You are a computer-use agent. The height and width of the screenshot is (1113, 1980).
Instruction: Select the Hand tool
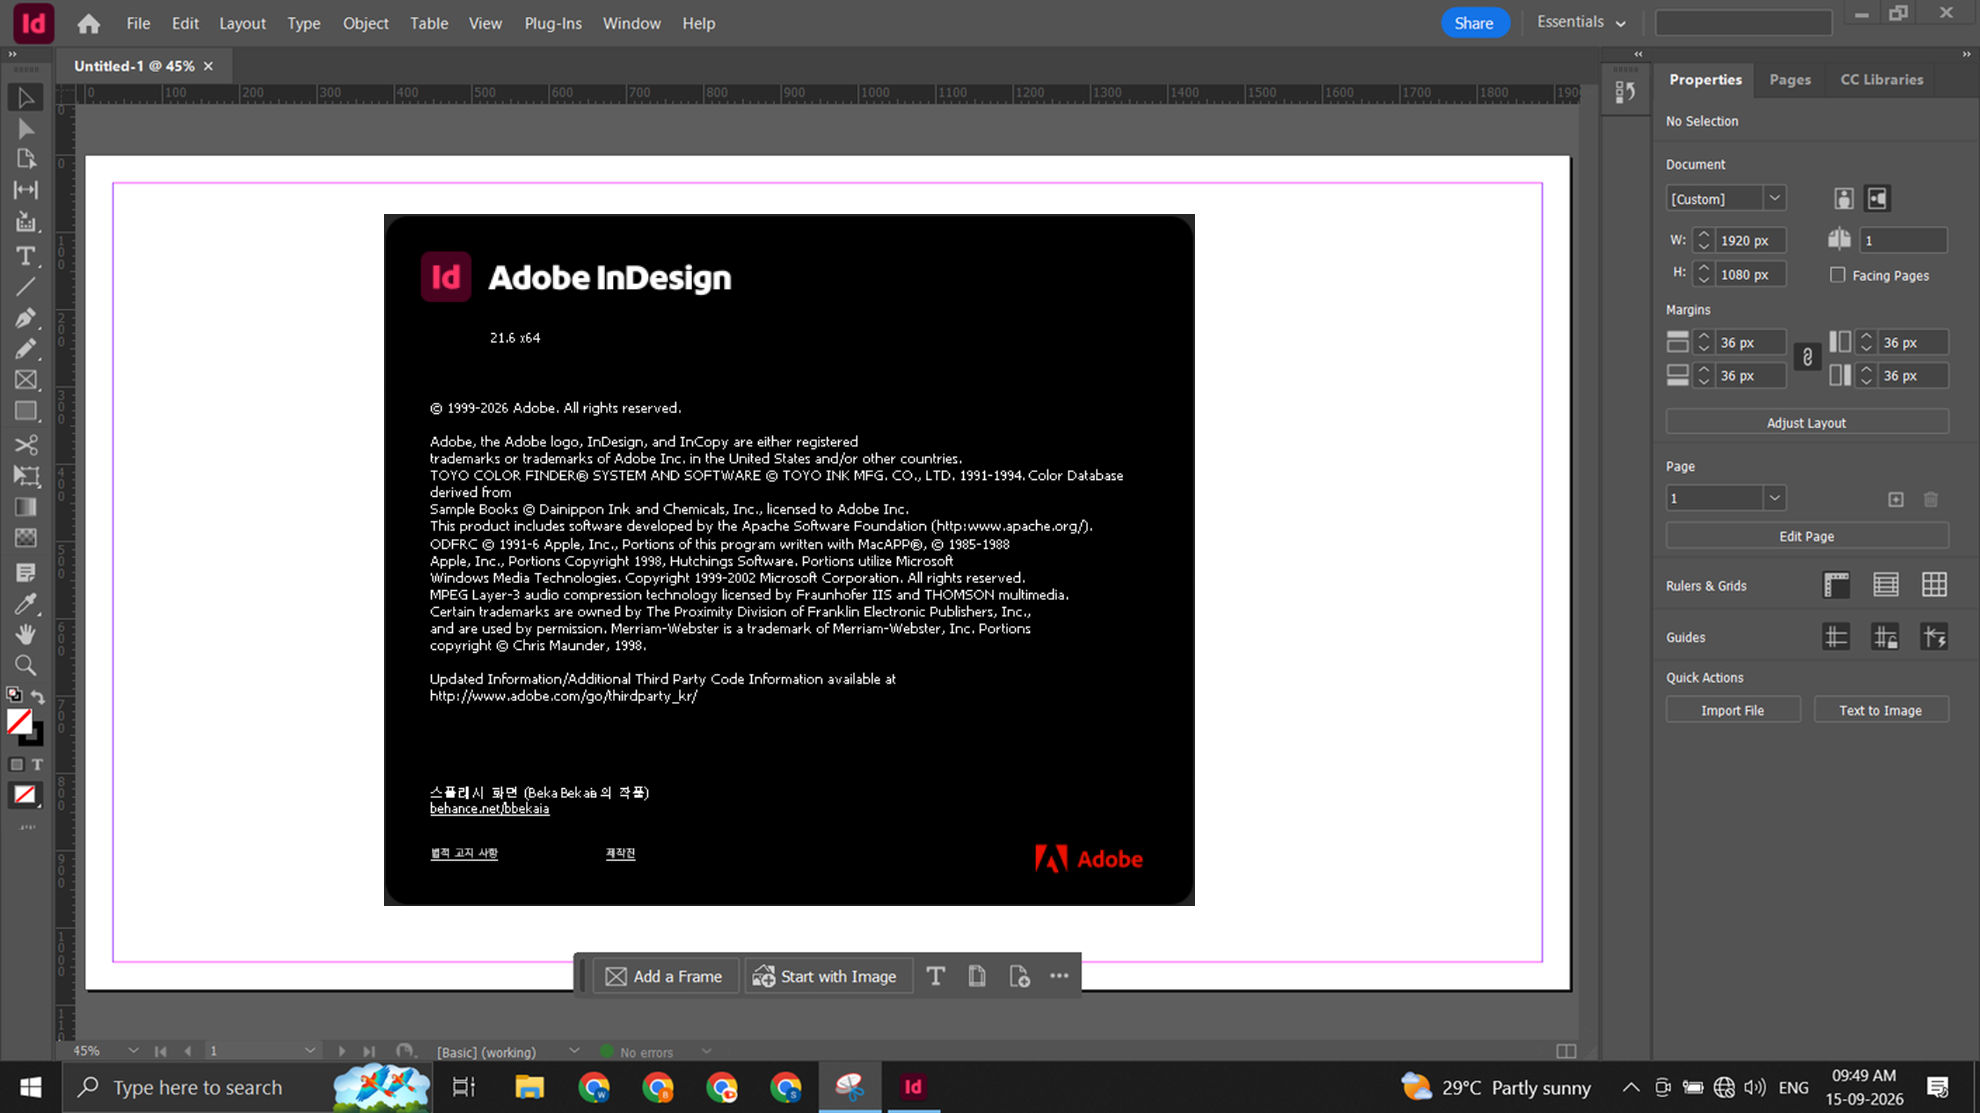click(x=26, y=634)
